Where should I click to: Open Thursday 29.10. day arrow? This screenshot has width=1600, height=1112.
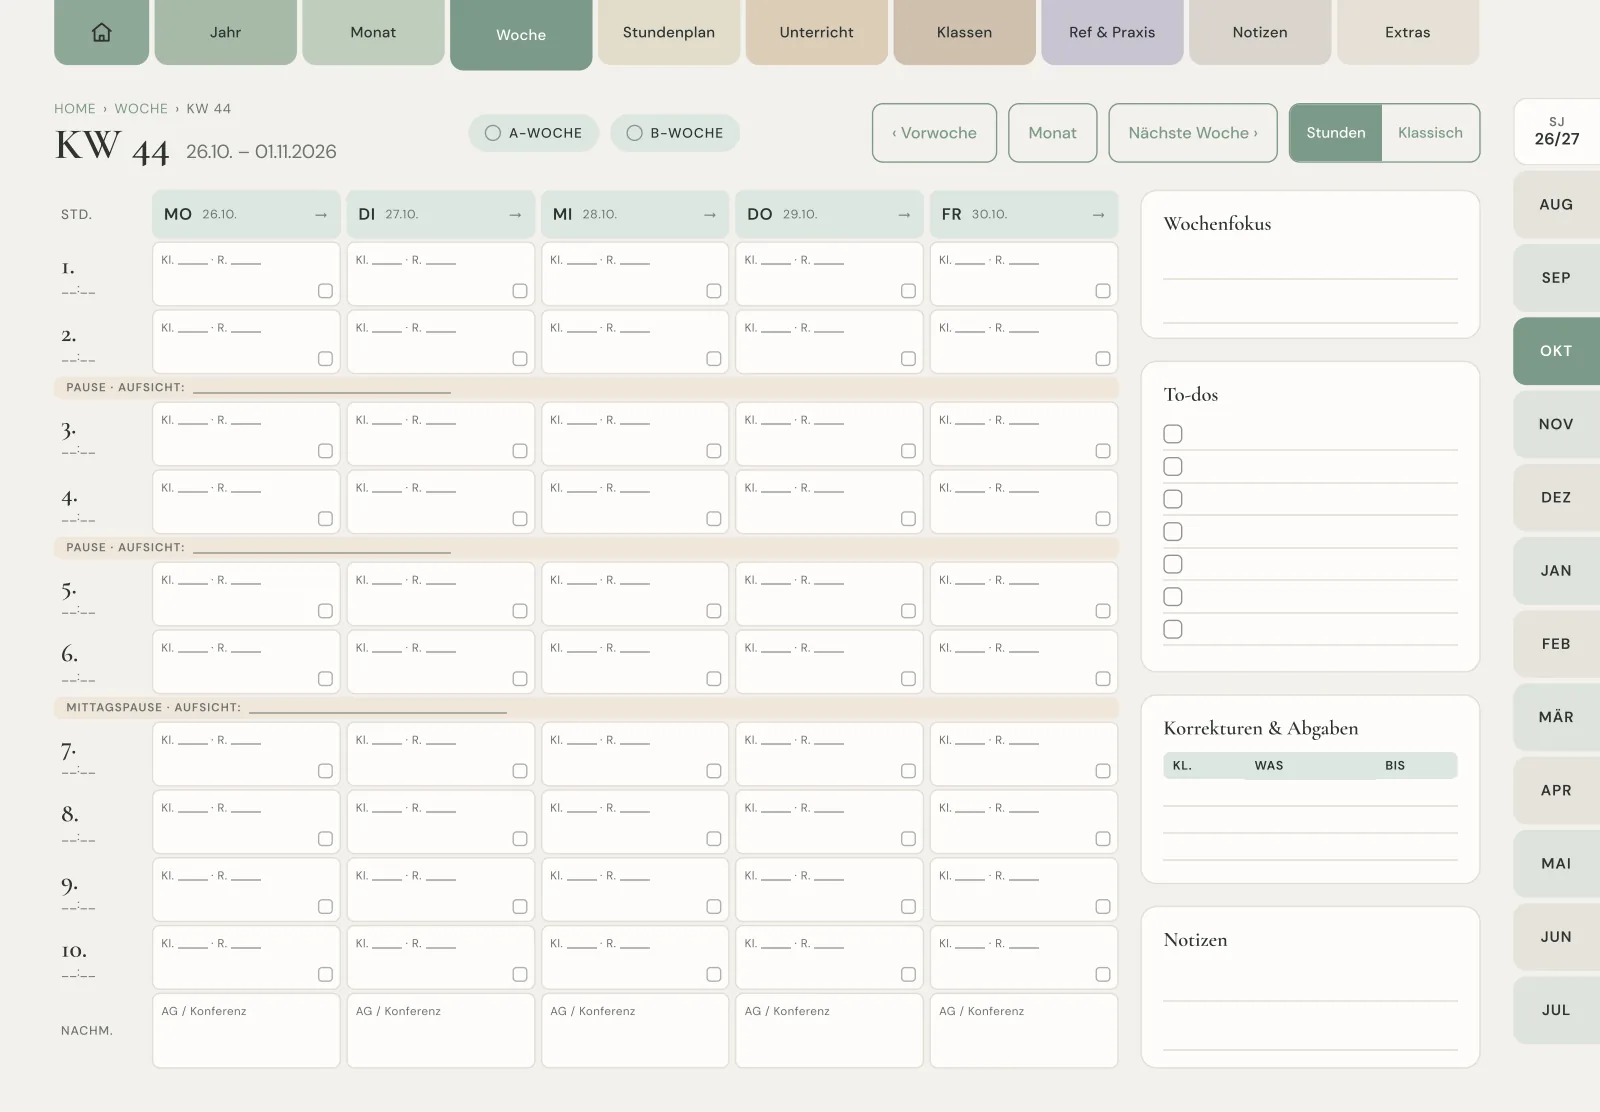pos(904,215)
